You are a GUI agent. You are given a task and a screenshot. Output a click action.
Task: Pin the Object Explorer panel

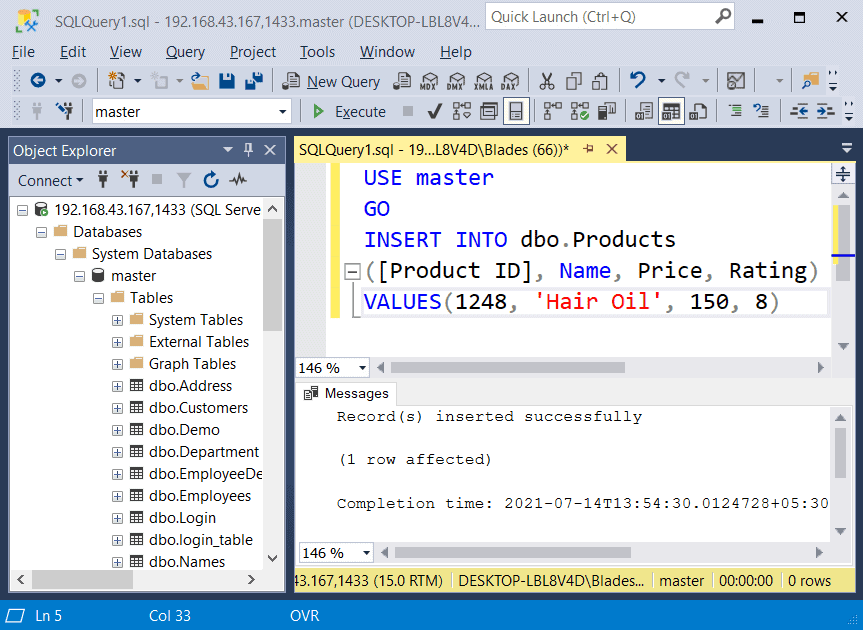(246, 150)
